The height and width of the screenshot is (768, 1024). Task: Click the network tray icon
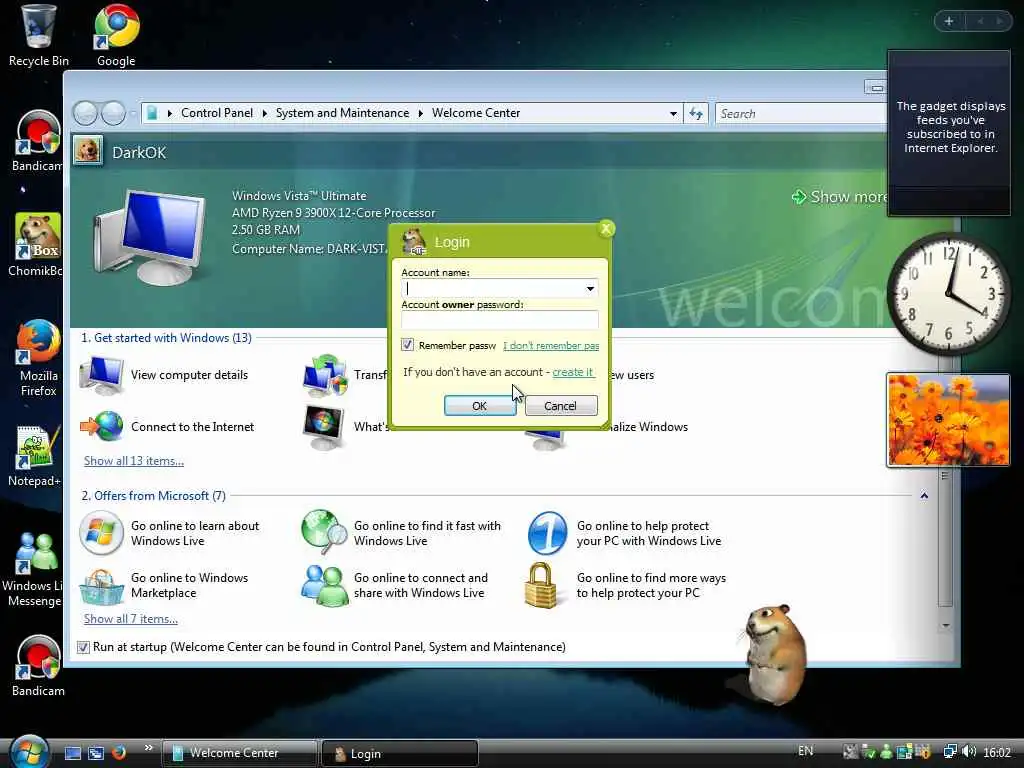pos(950,752)
